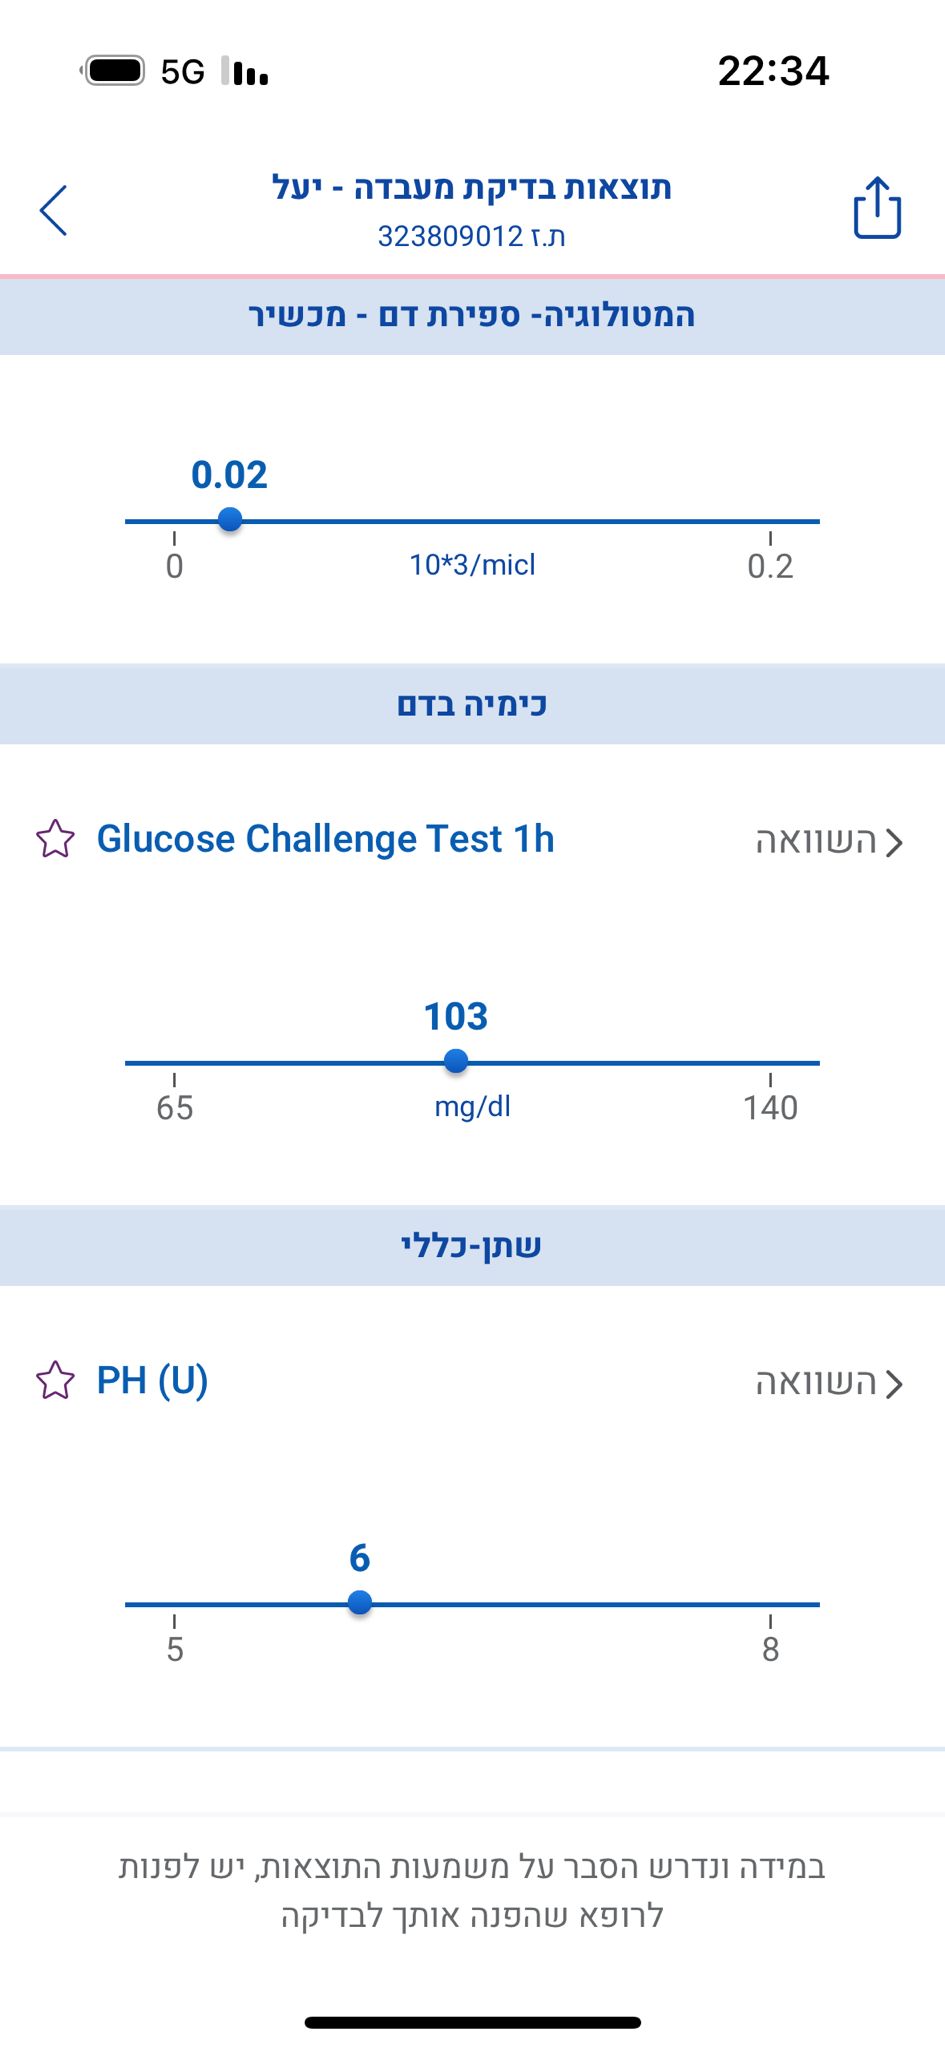Tap the share icon

point(877,208)
